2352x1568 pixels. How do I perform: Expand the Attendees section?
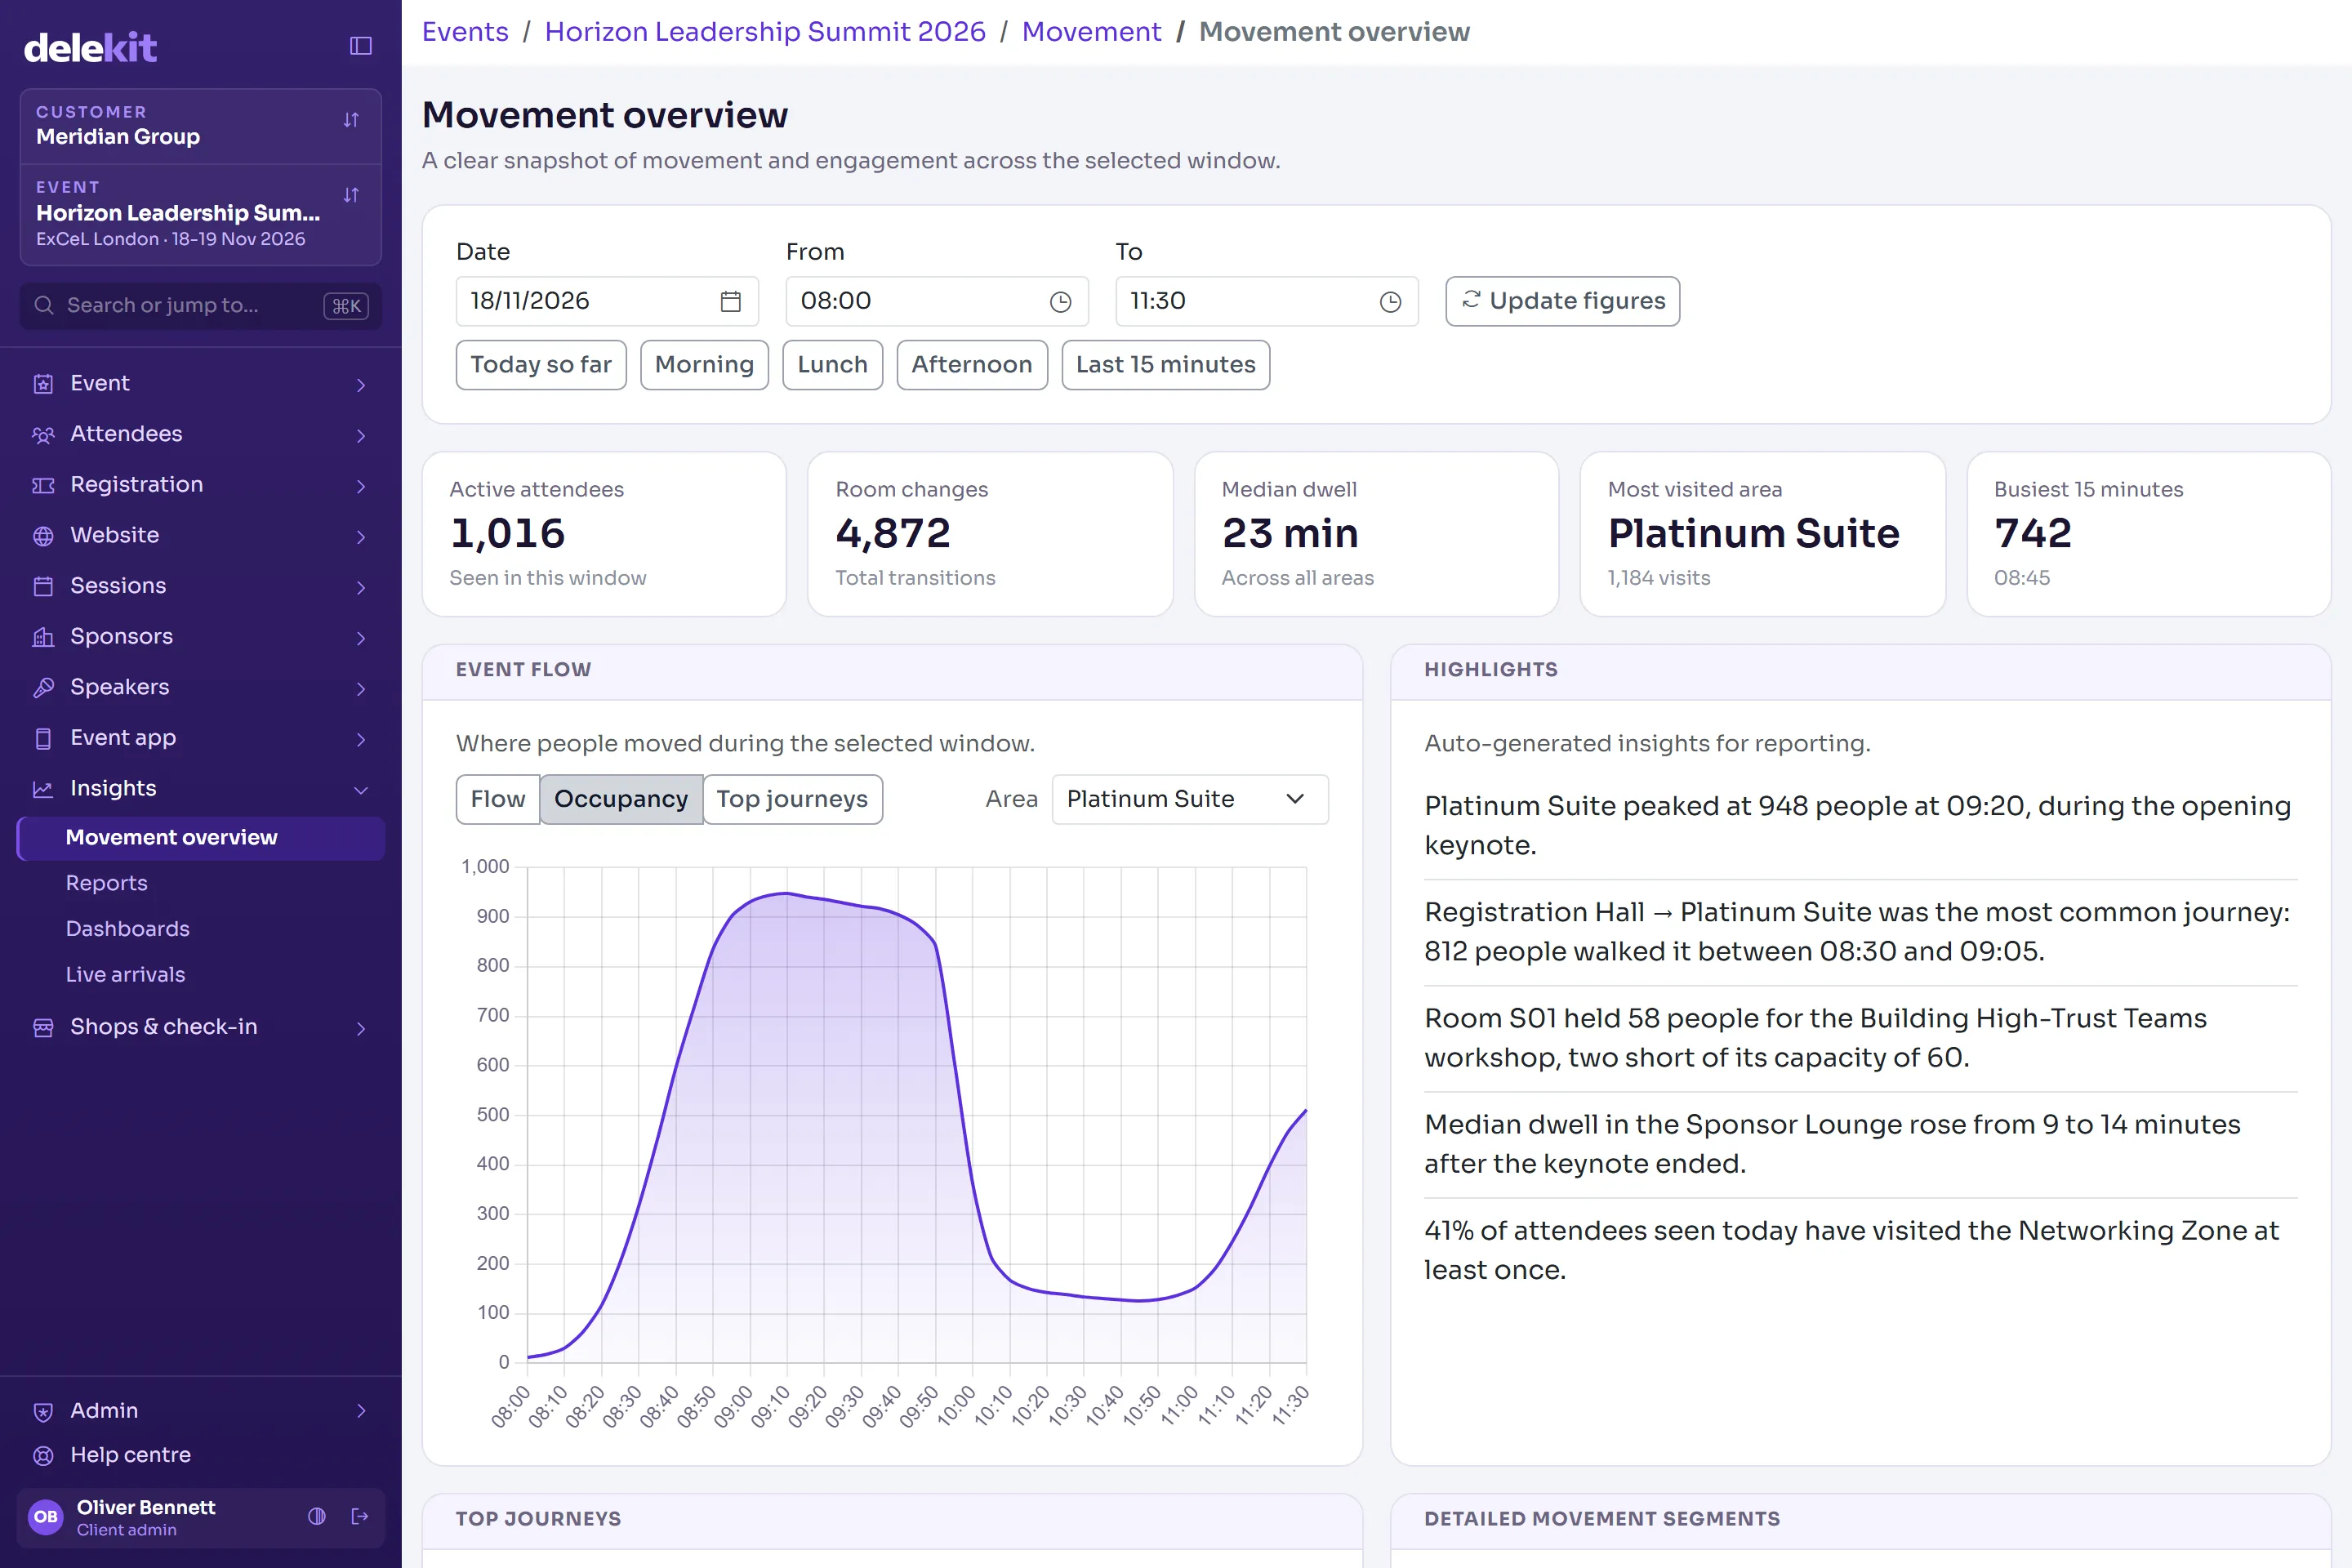[x=361, y=435]
